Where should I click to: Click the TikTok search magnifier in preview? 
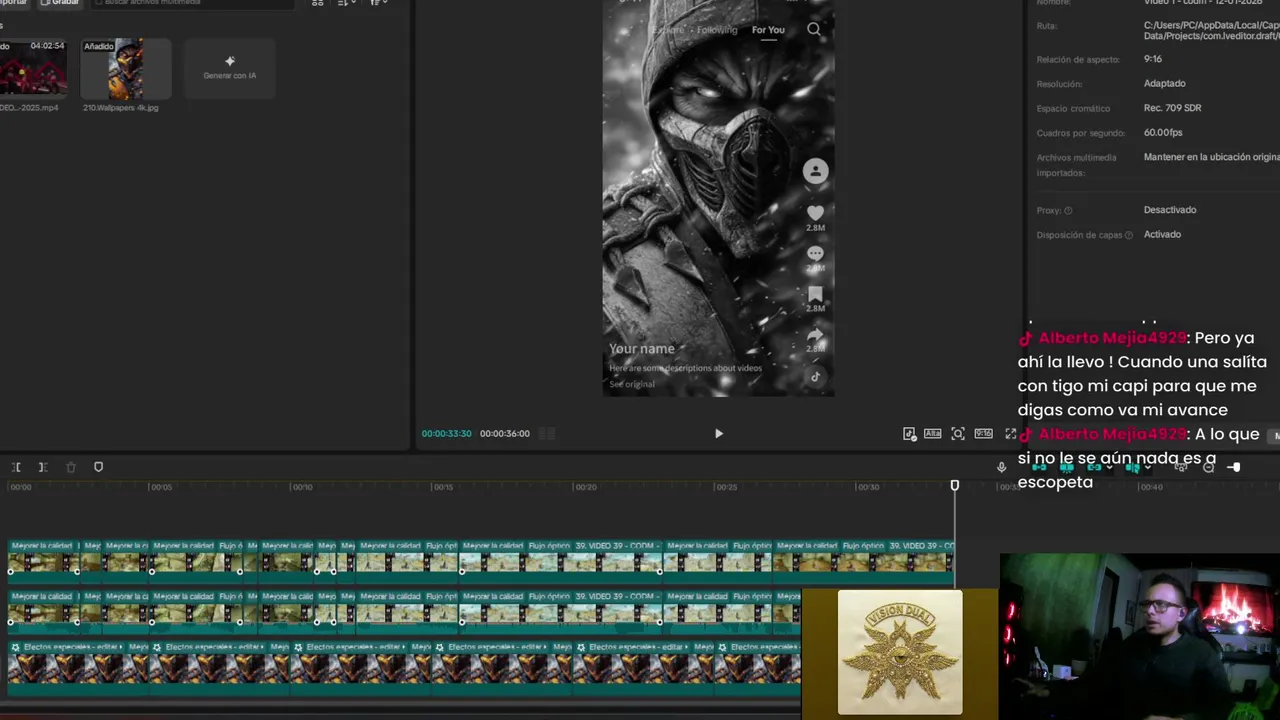point(814,30)
